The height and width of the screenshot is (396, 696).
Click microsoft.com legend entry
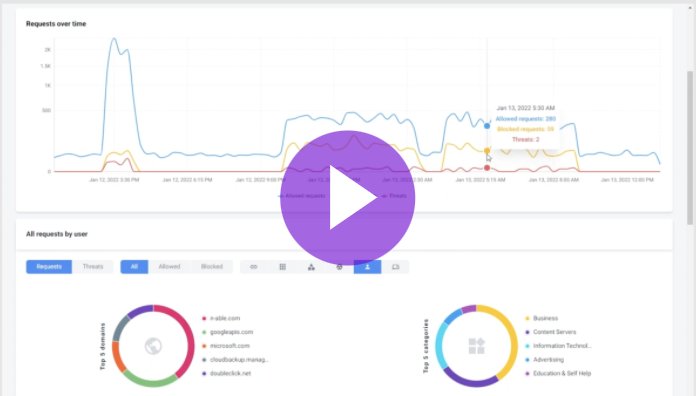click(x=226, y=346)
